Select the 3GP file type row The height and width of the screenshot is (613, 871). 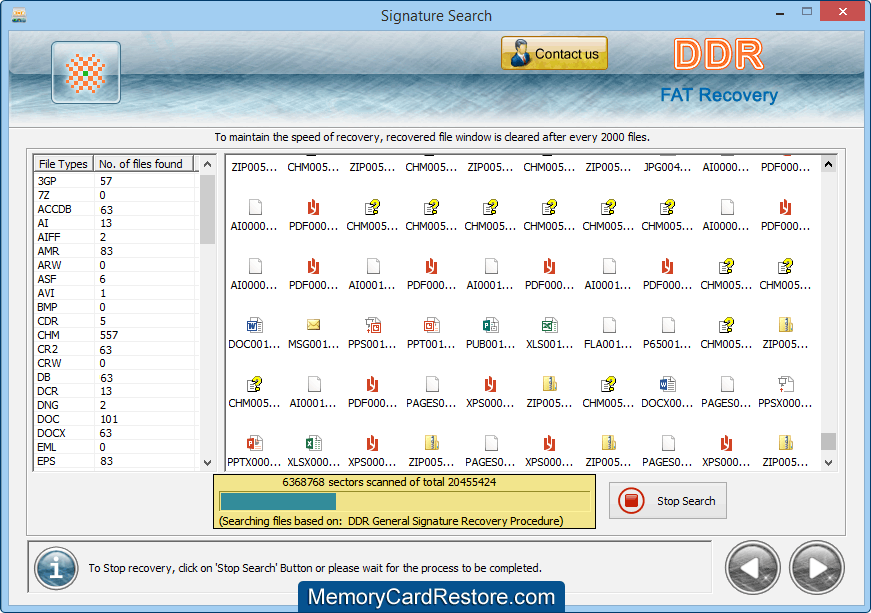click(116, 181)
